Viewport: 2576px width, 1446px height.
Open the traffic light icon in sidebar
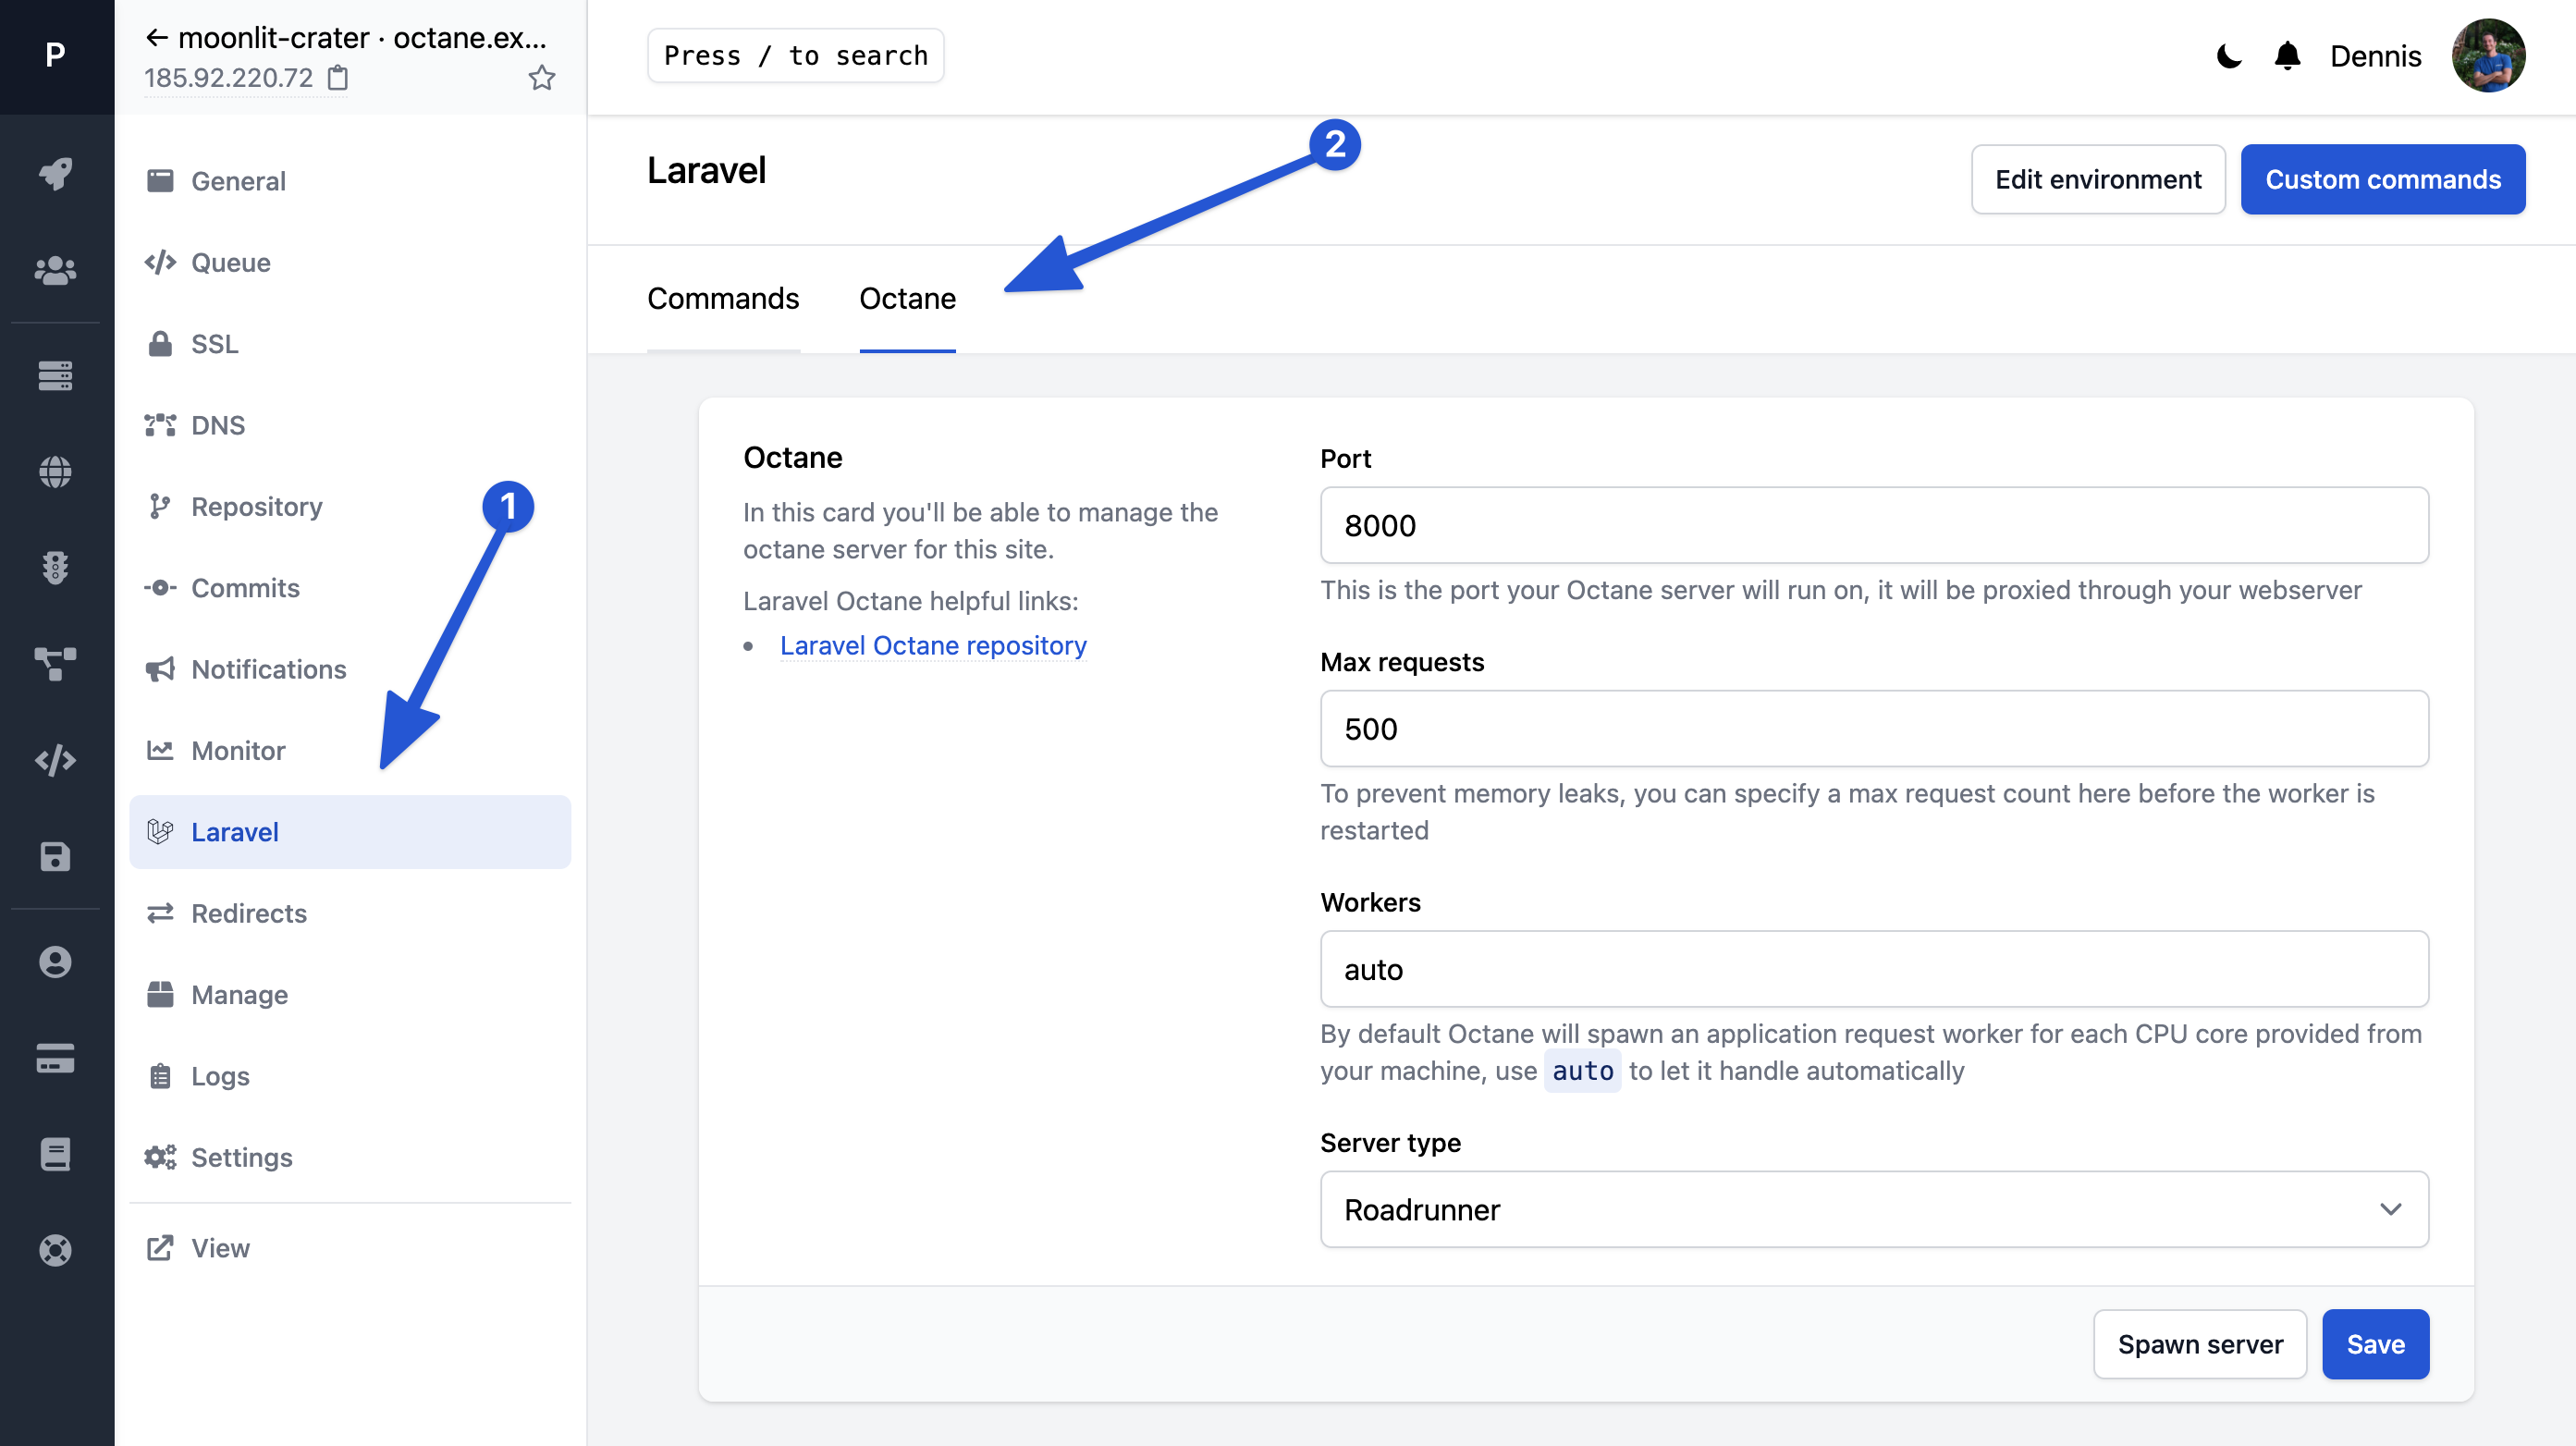point(56,567)
